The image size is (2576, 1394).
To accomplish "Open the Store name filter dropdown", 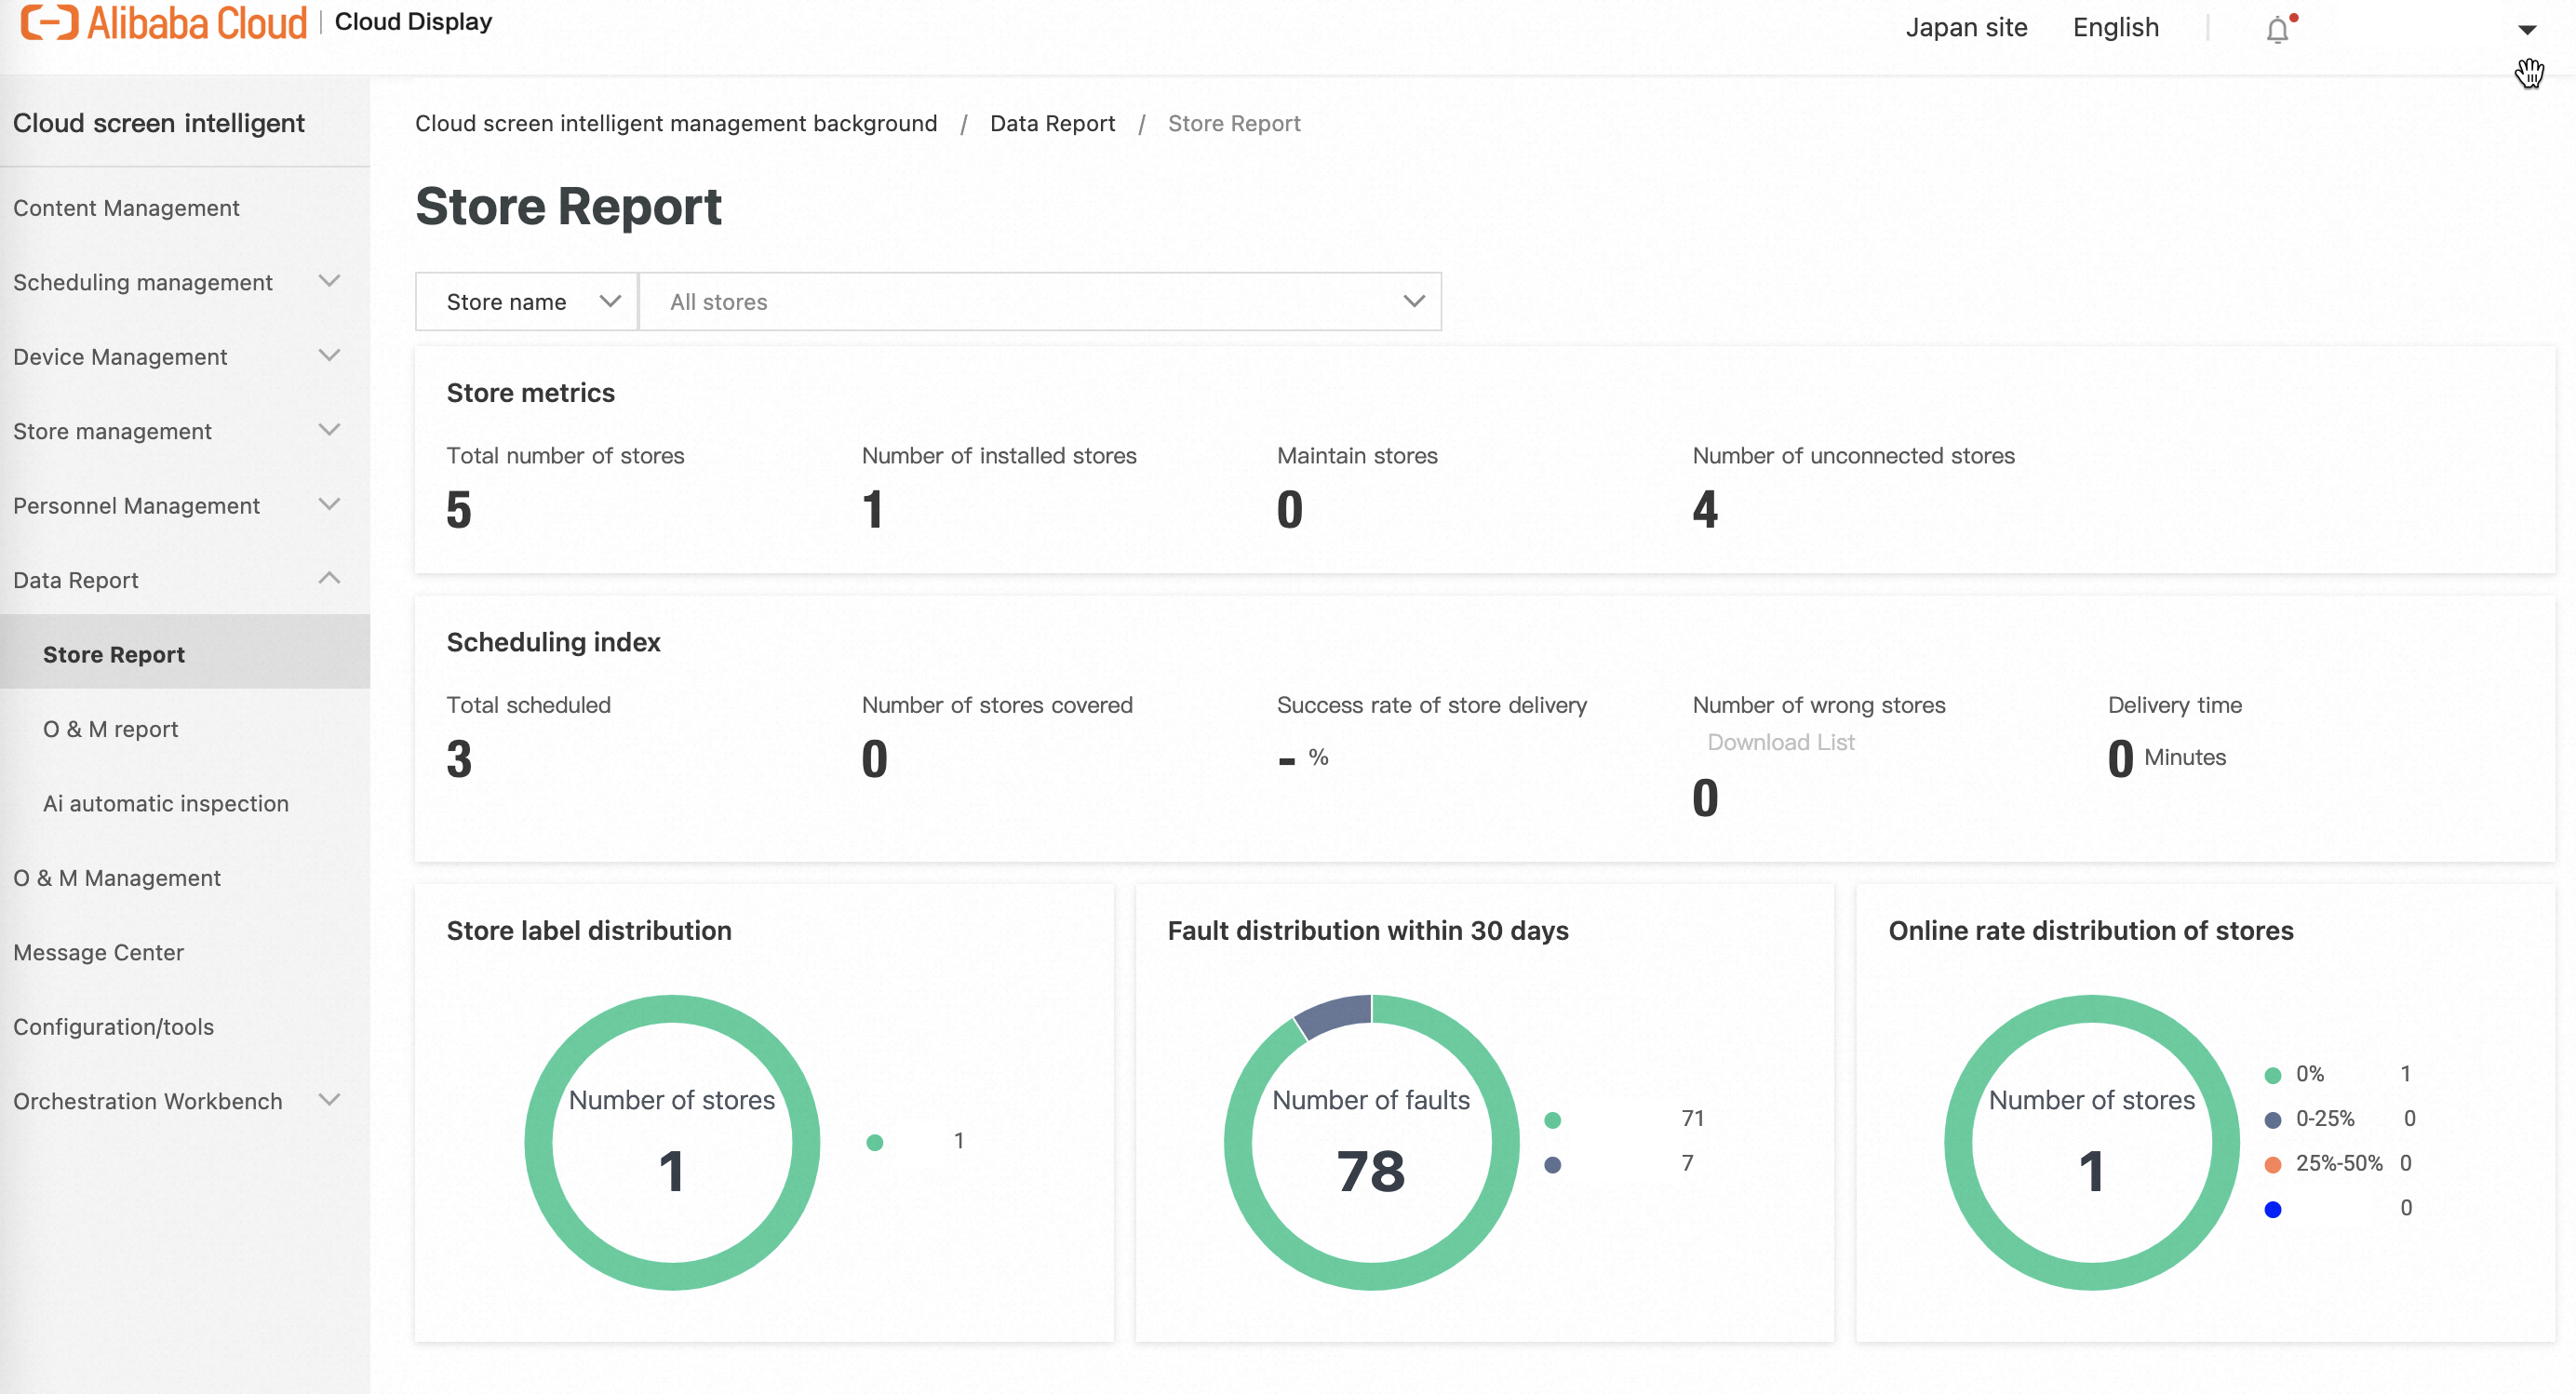I will 526,301.
